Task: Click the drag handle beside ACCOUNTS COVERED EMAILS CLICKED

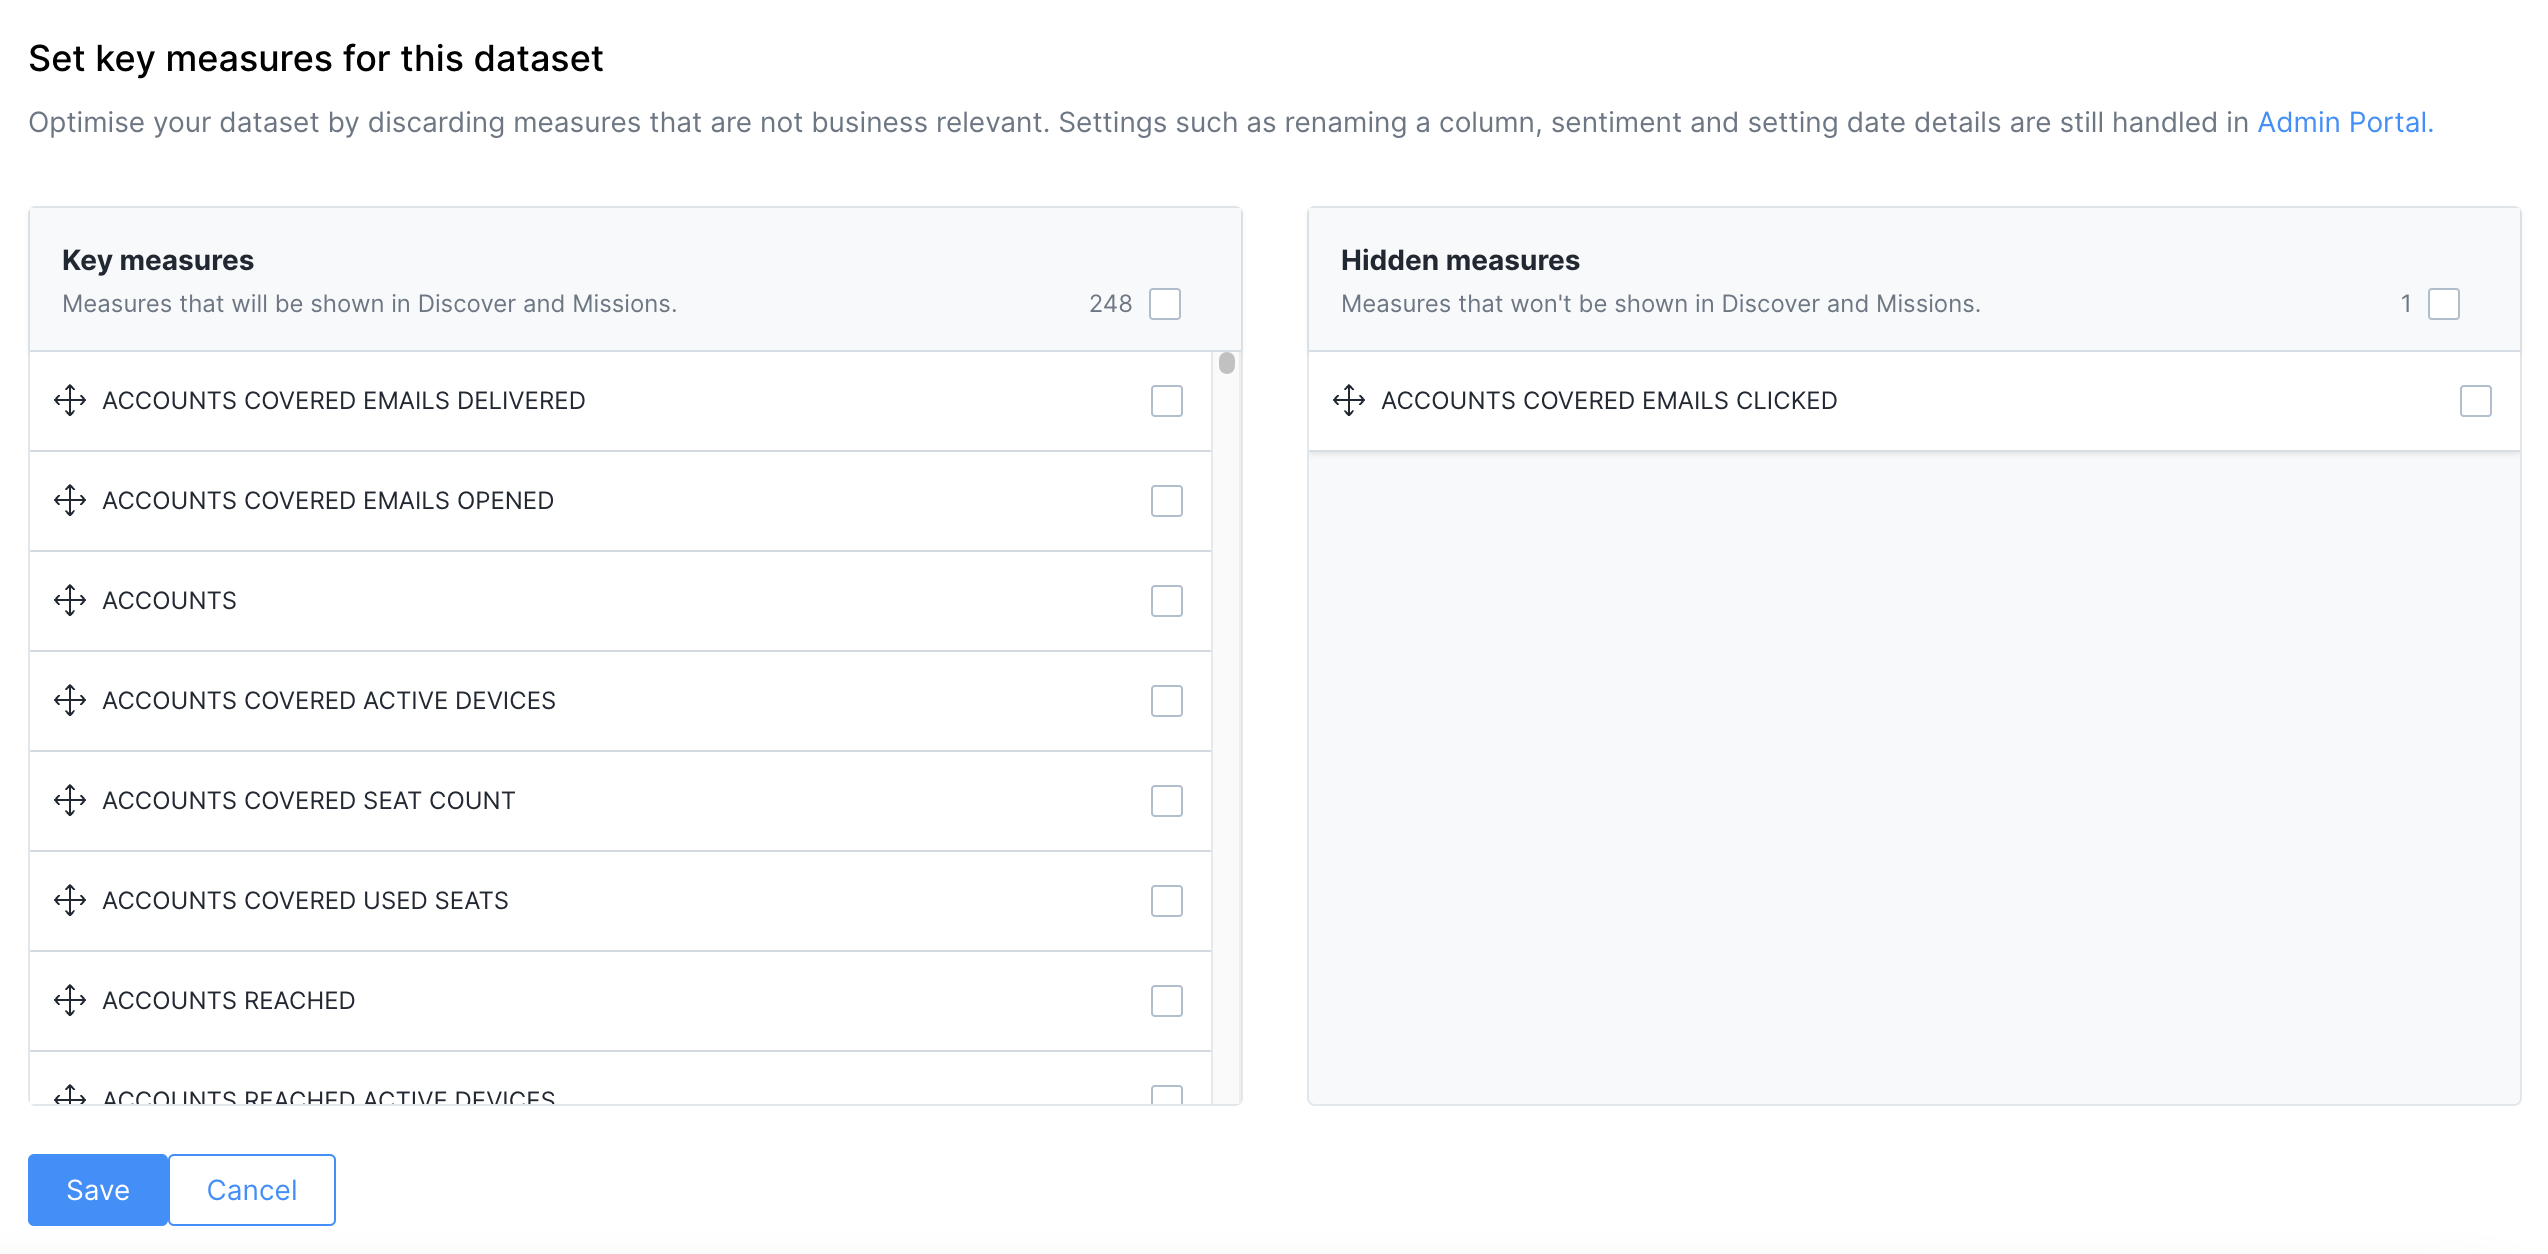Action: [1350, 401]
